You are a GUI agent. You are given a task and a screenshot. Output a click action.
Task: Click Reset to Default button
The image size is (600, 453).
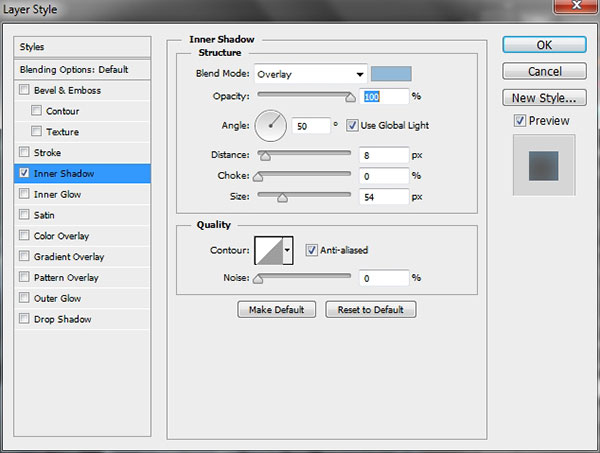click(x=370, y=310)
